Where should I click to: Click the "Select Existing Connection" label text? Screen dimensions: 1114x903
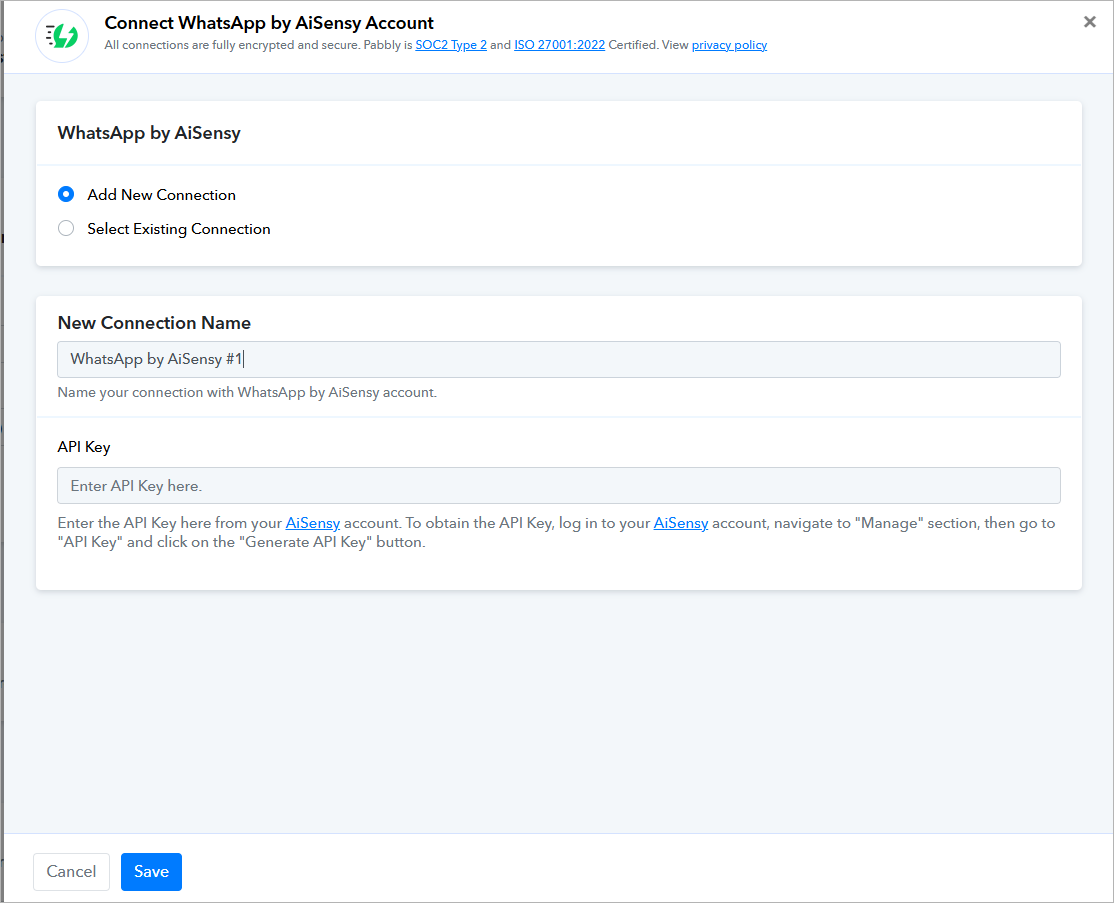(179, 229)
